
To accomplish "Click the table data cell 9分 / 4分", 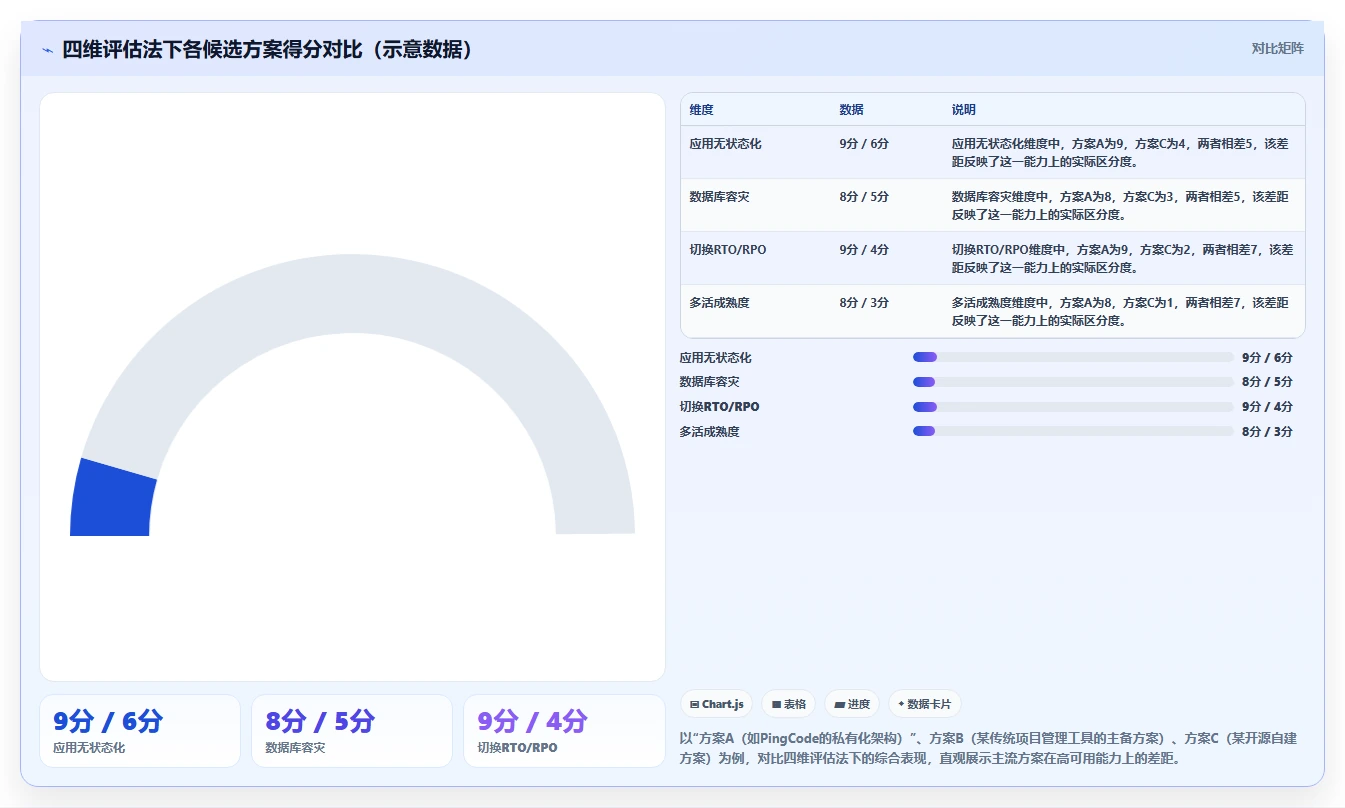I will pyautogui.click(x=864, y=250).
